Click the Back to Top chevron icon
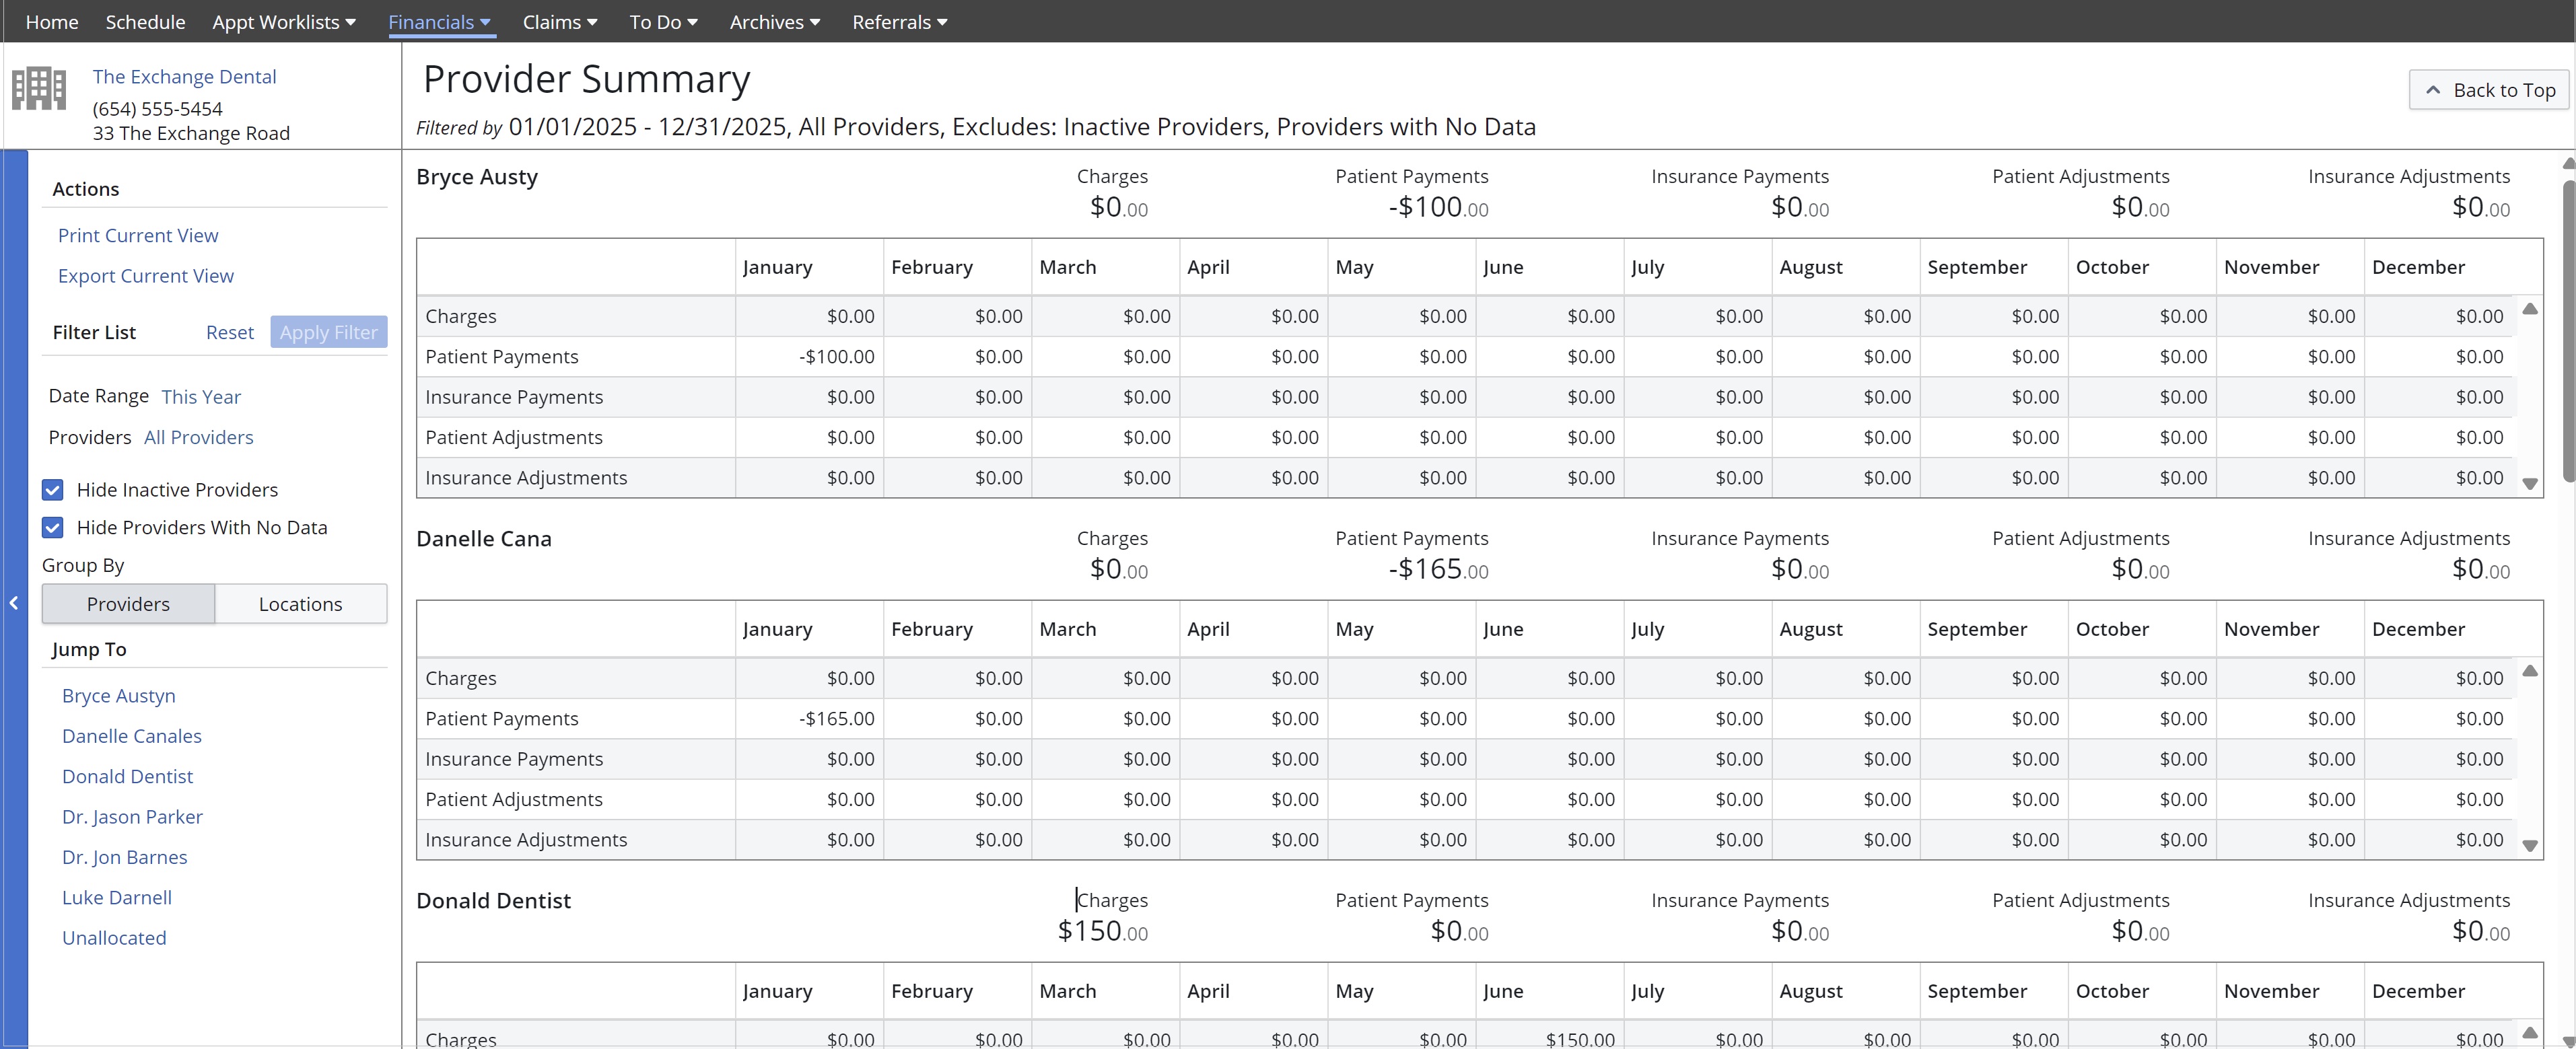Image resolution: width=2576 pixels, height=1049 pixels. [x=2434, y=90]
